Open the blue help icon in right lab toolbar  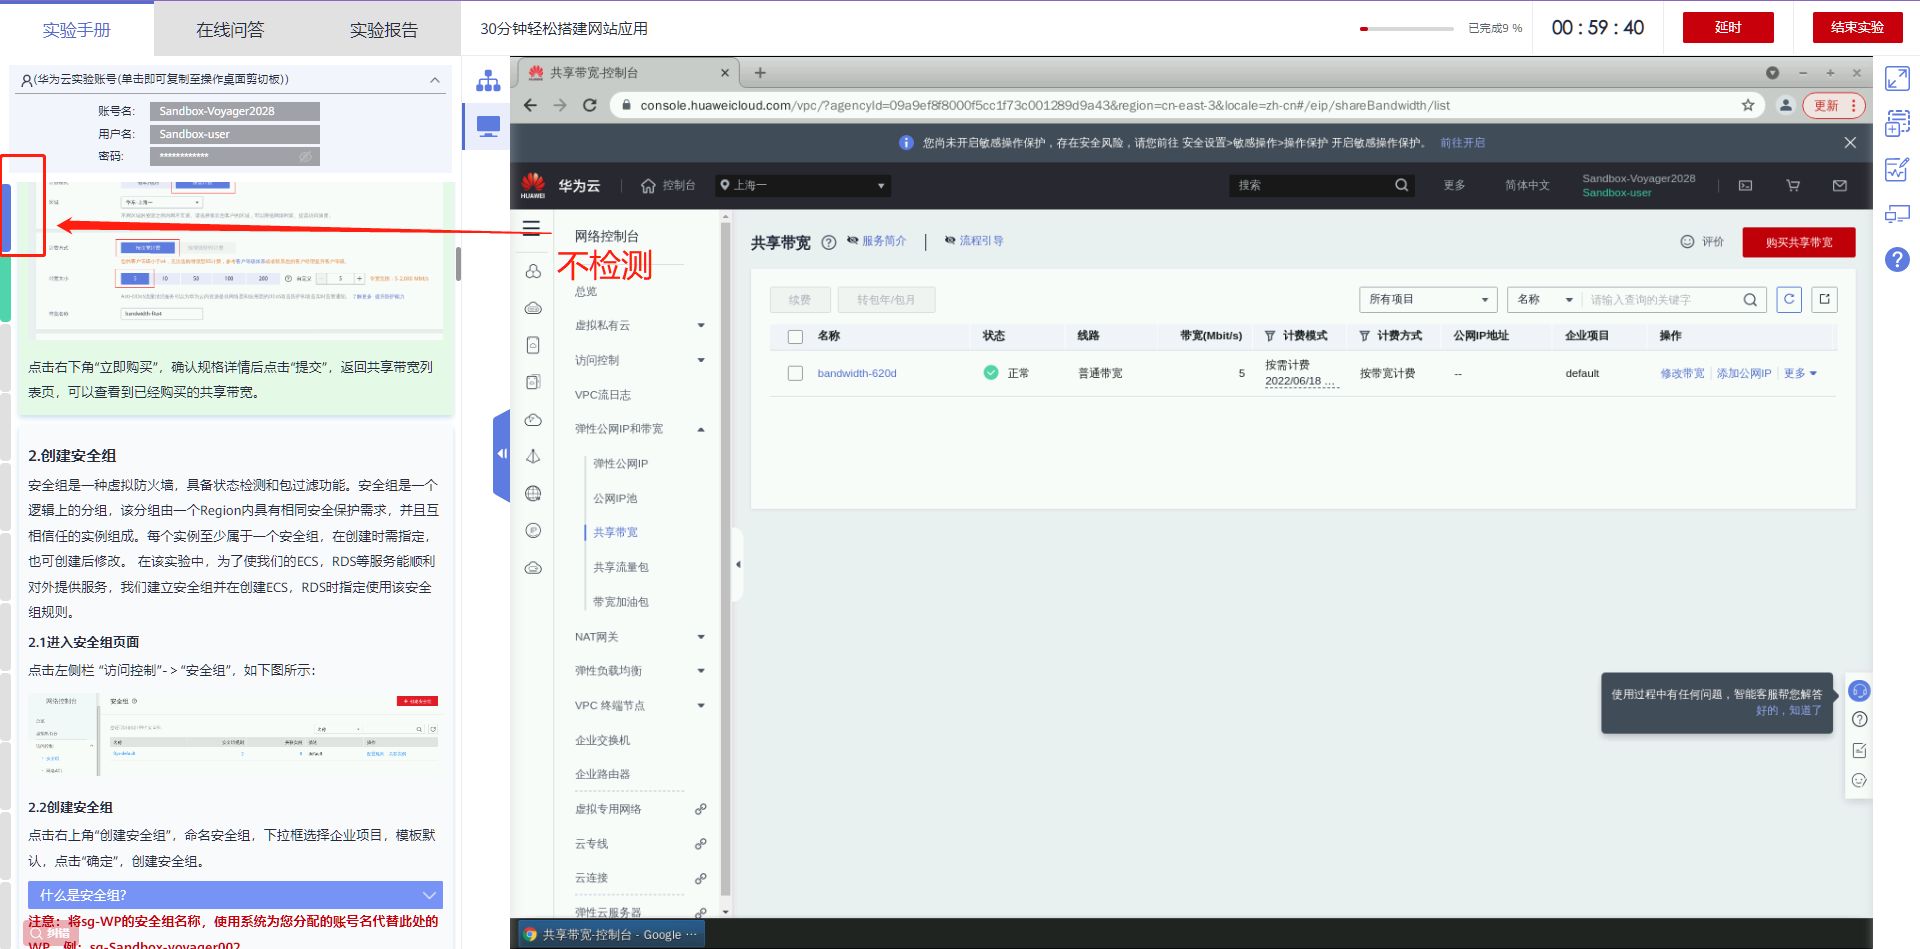pyautogui.click(x=1897, y=260)
